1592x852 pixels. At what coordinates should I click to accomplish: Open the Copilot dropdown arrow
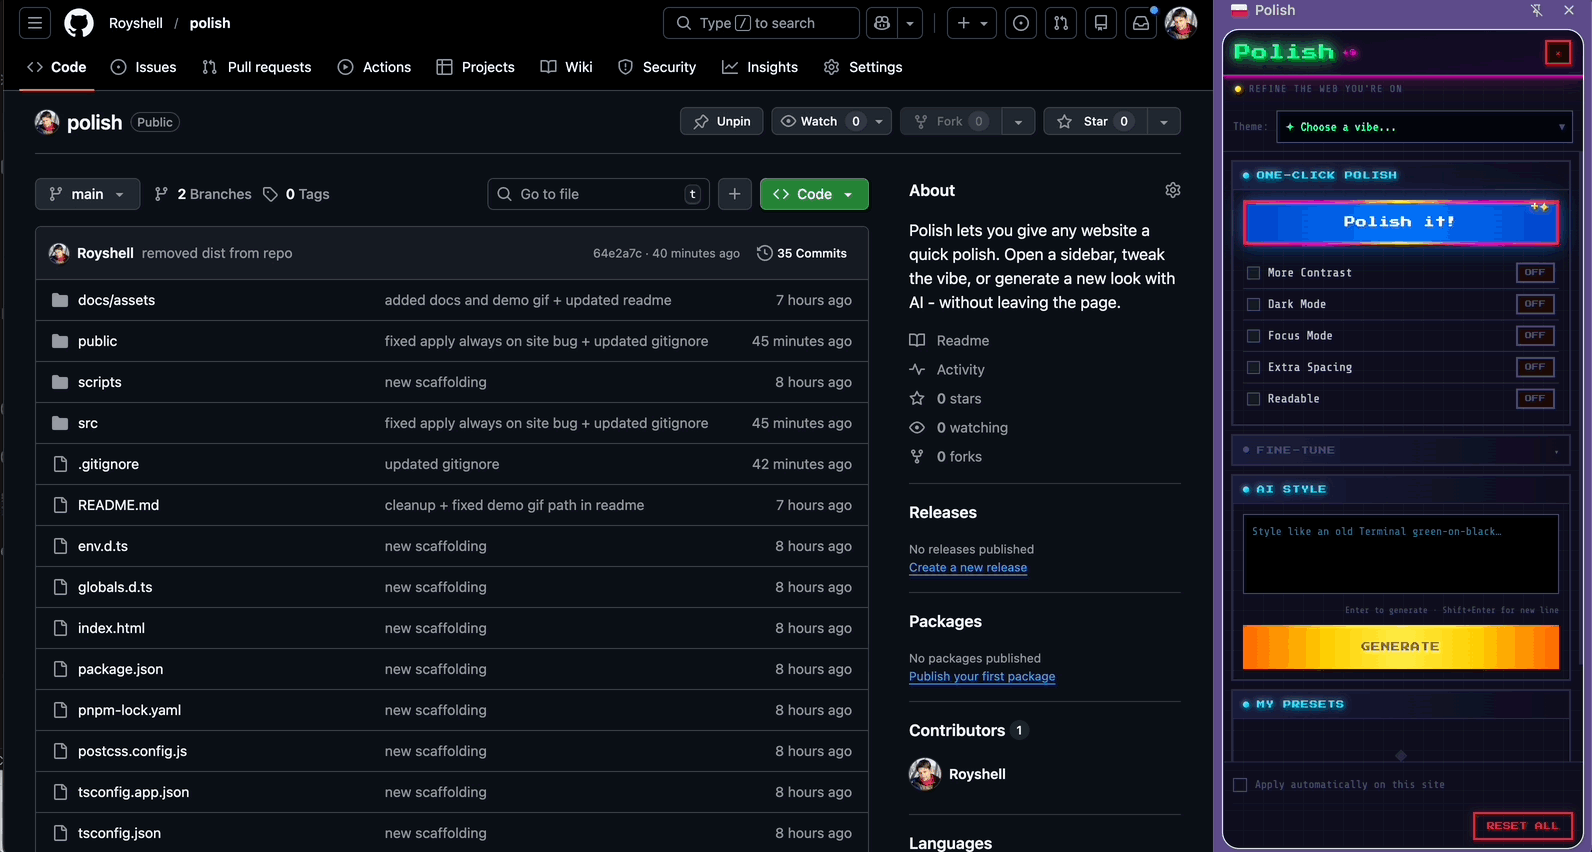[910, 23]
